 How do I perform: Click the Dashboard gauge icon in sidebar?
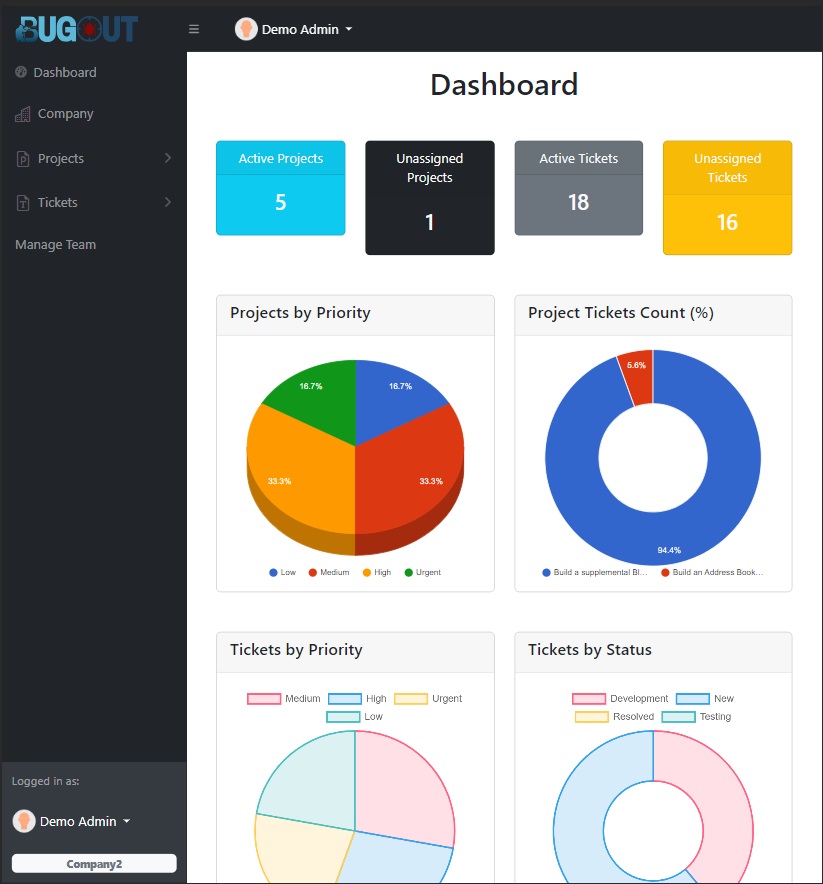coord(21,72)
